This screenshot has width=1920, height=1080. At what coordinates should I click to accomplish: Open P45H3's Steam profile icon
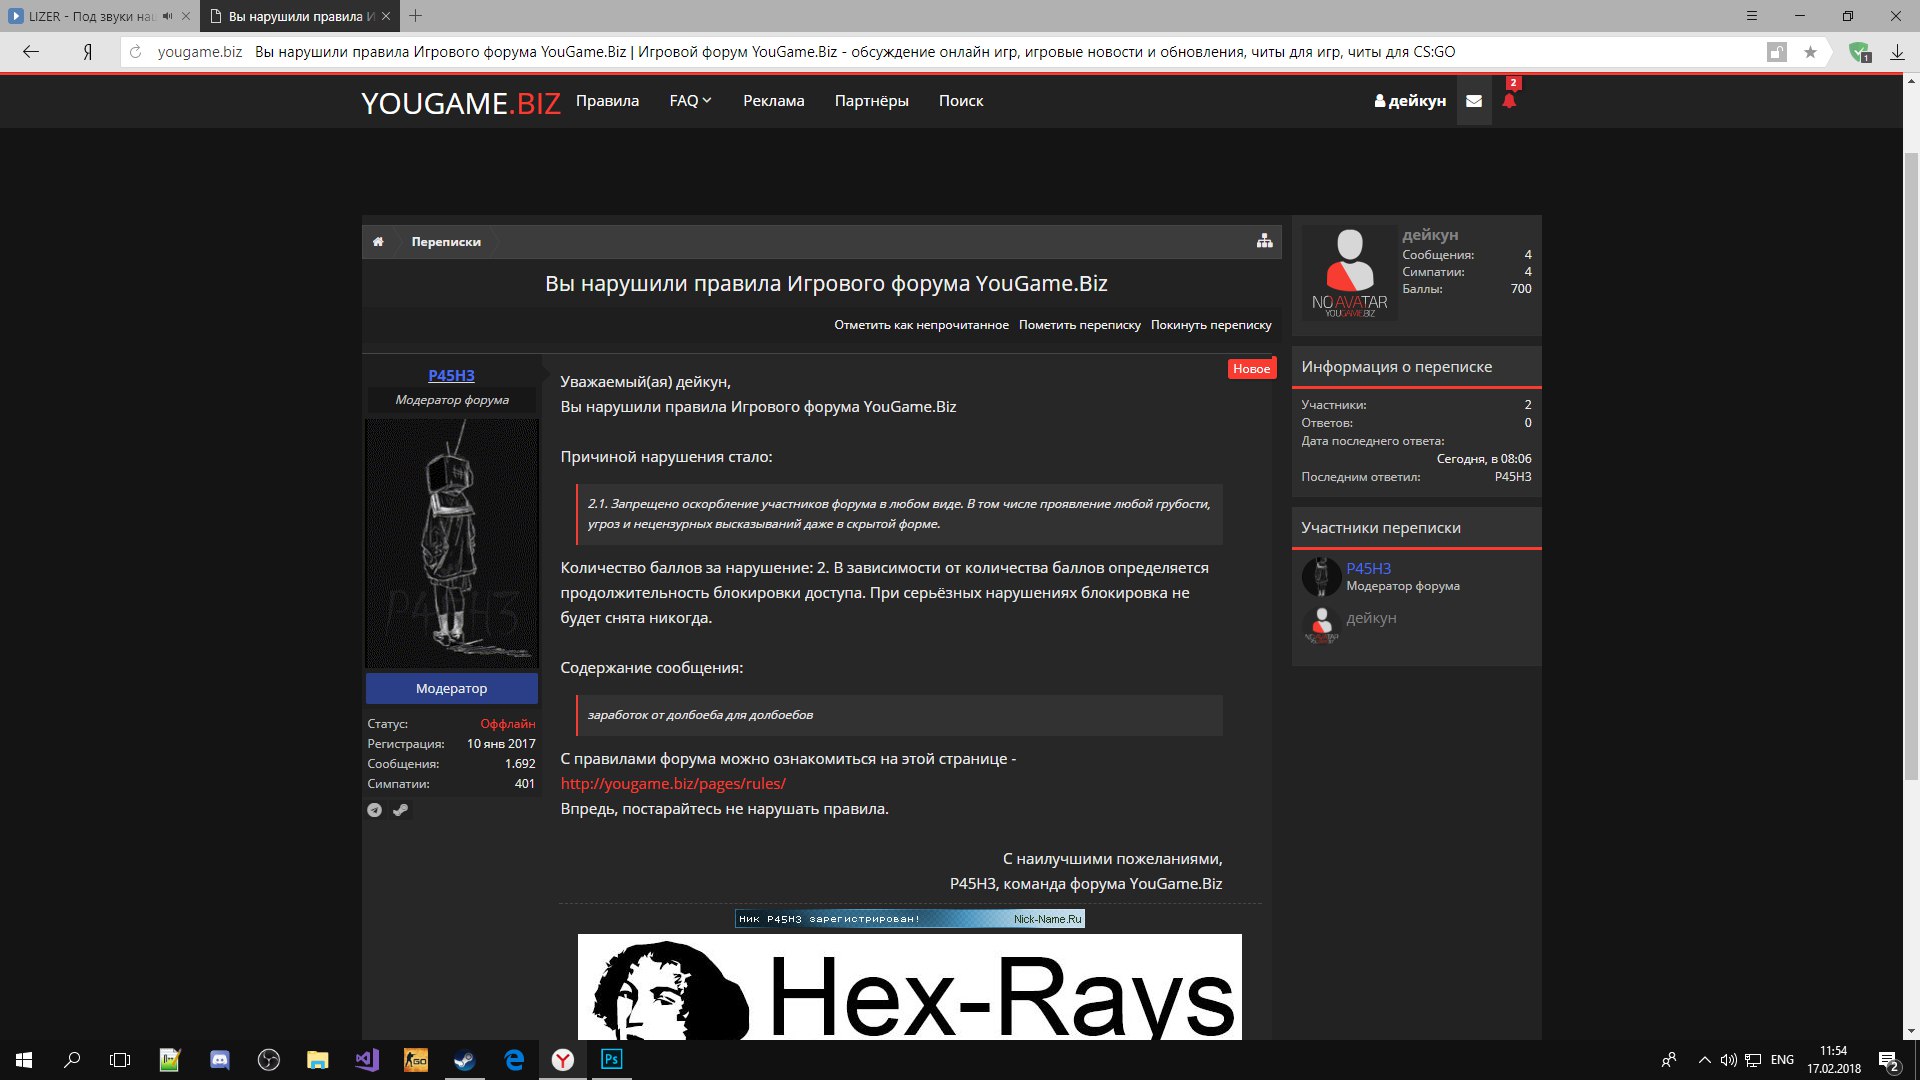click(x=400, y=810)
